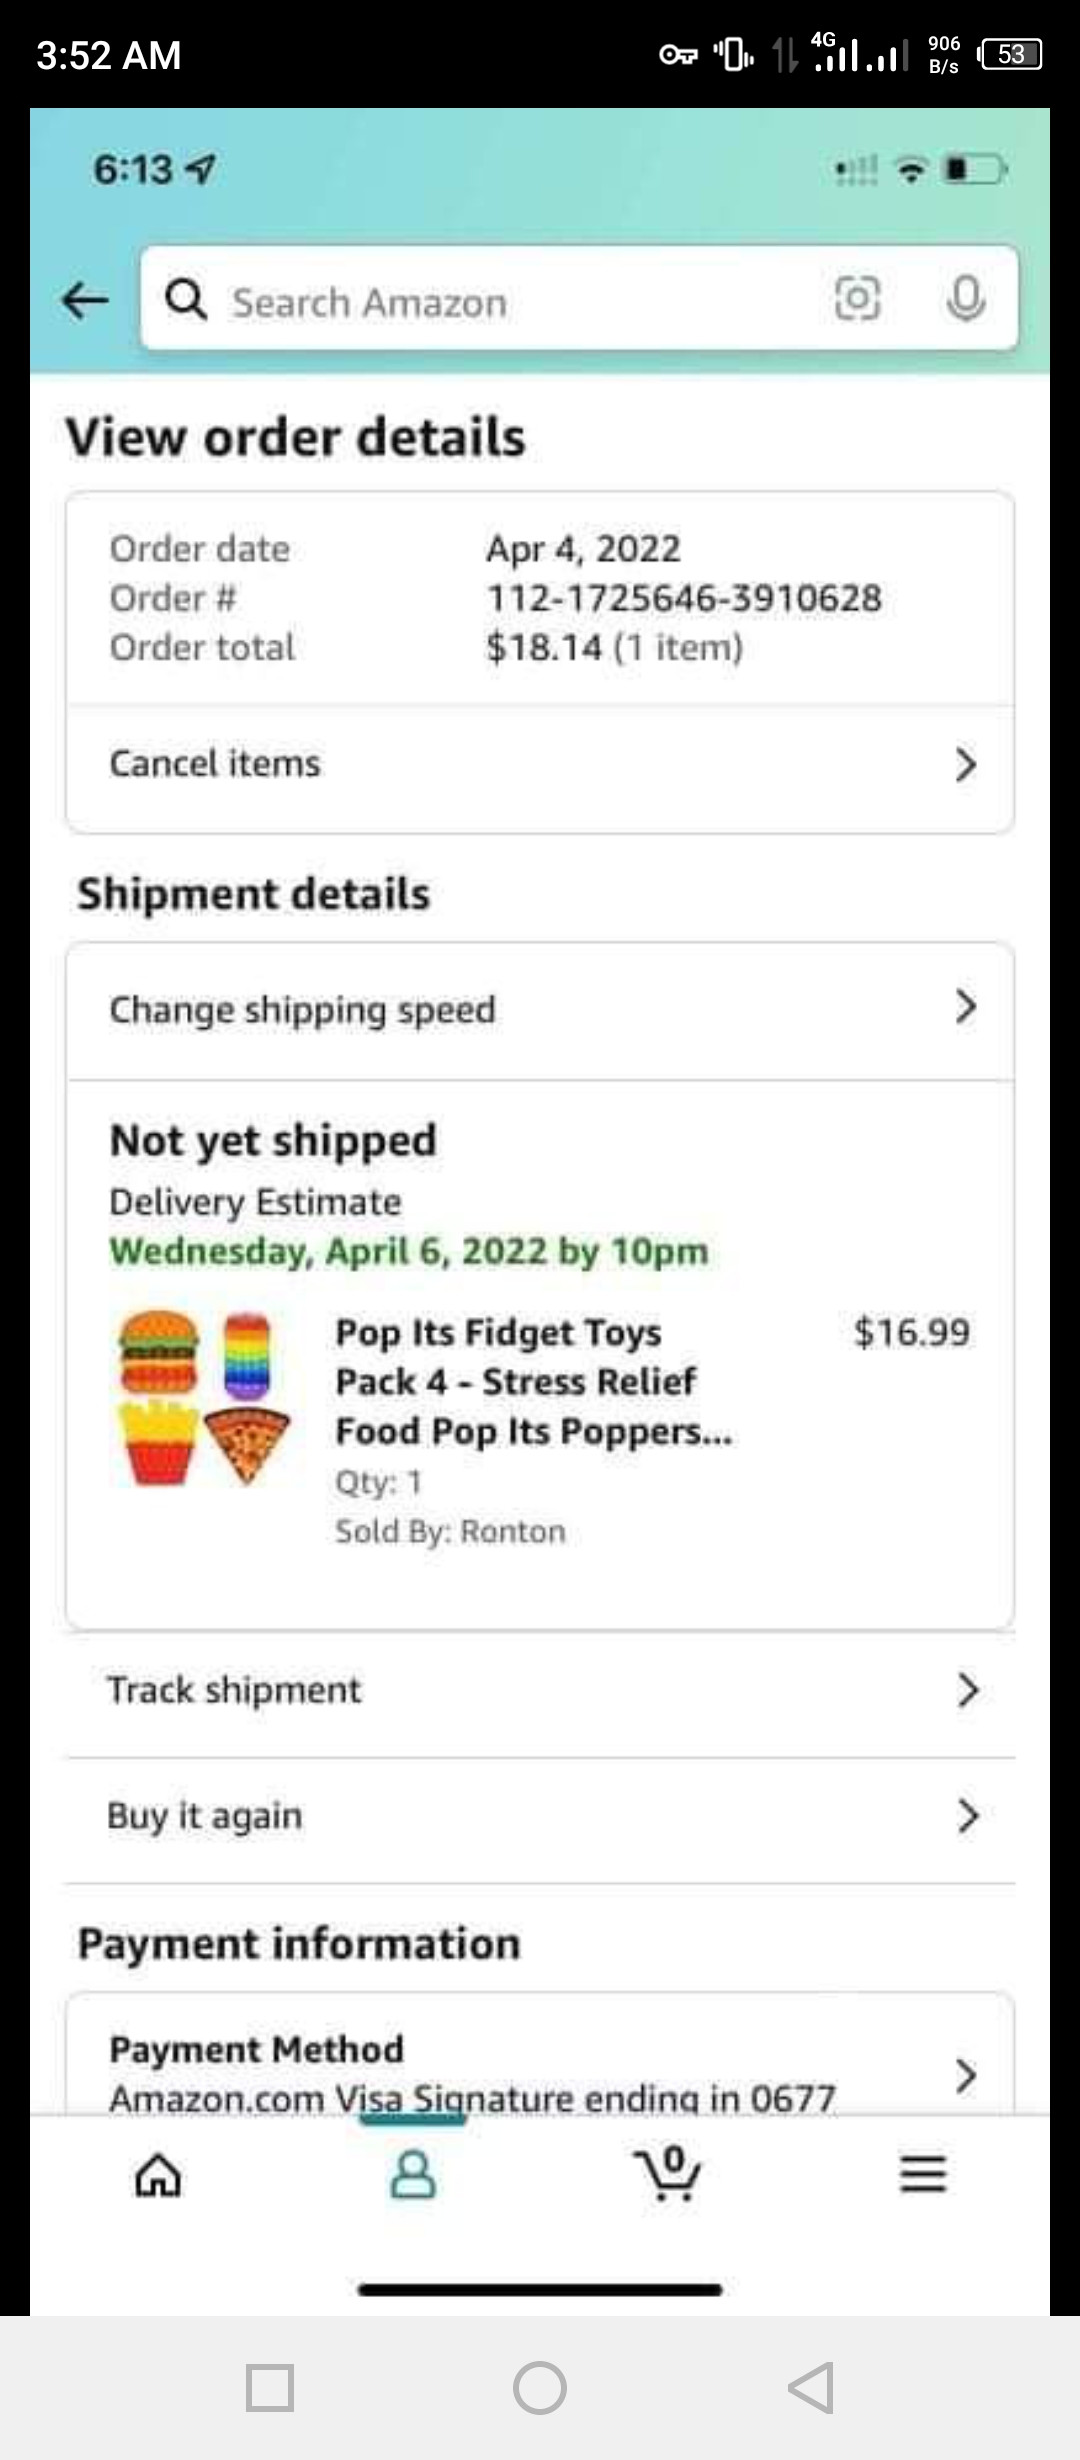The image size is (1080, 2460).
Task: Tap the fidget toys product thumbnail
Action: point(205,1397)
